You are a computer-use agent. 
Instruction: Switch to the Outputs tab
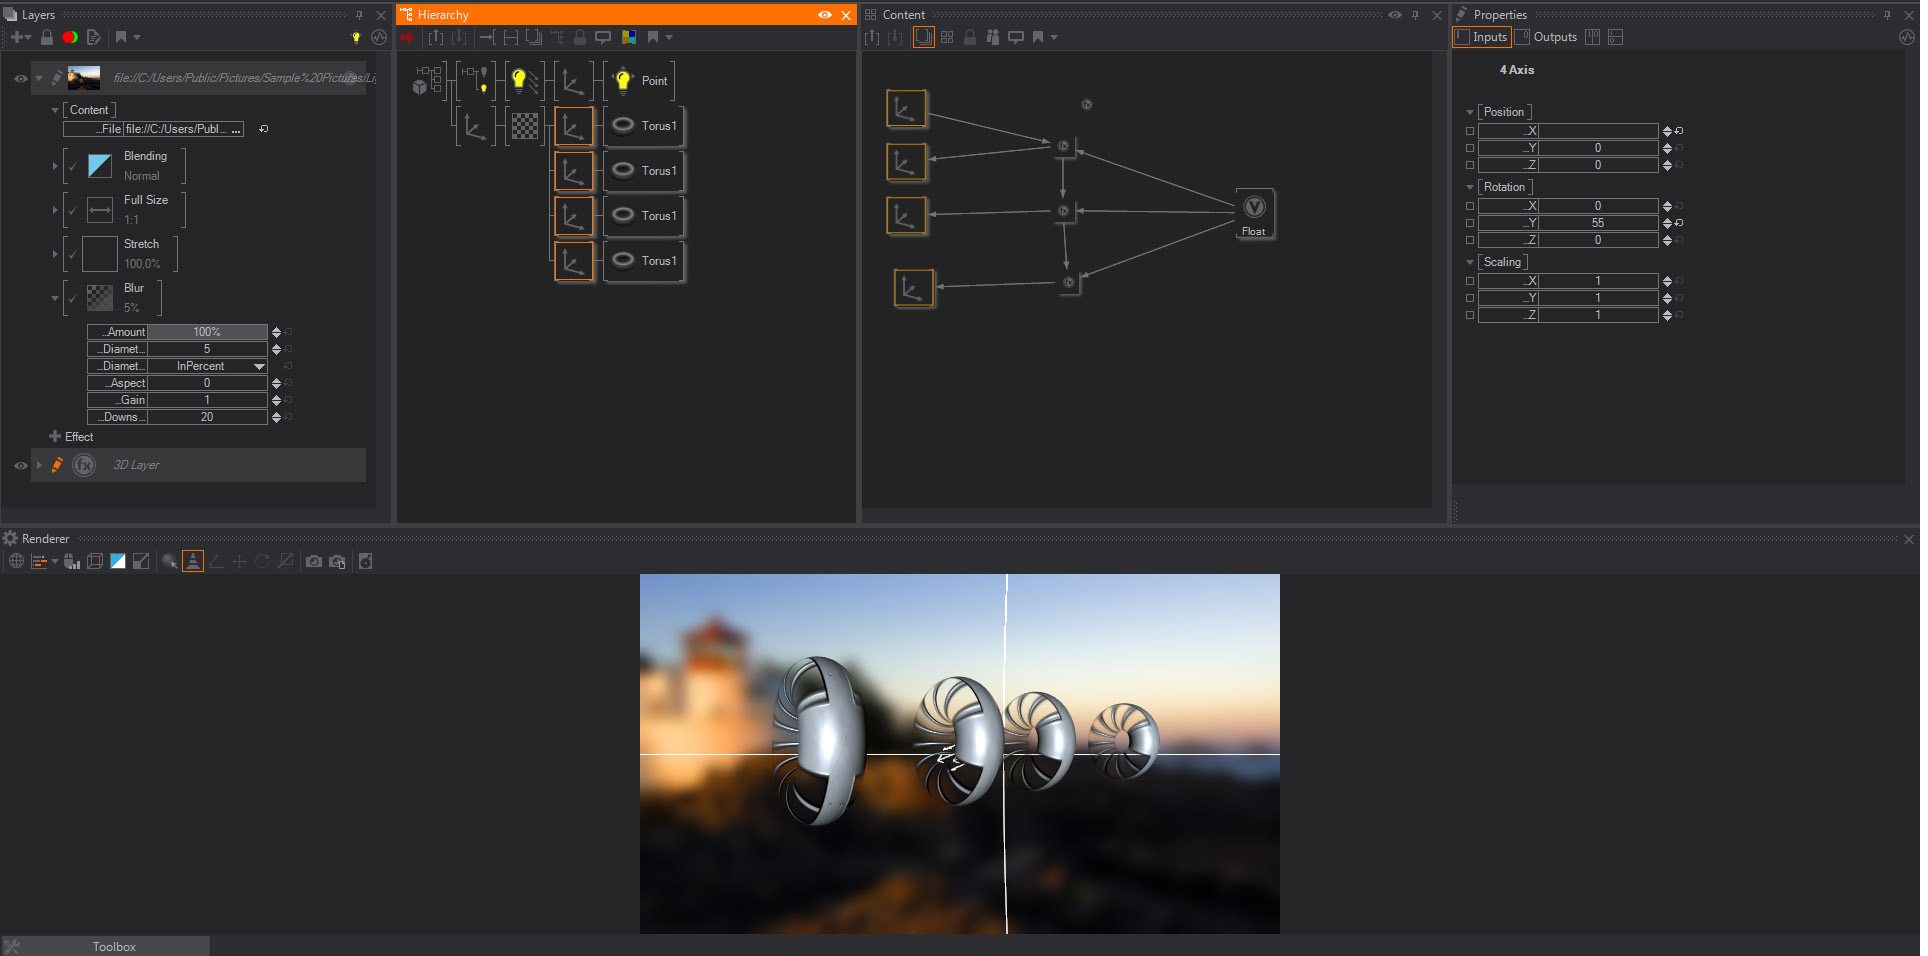click(1546, 37)
